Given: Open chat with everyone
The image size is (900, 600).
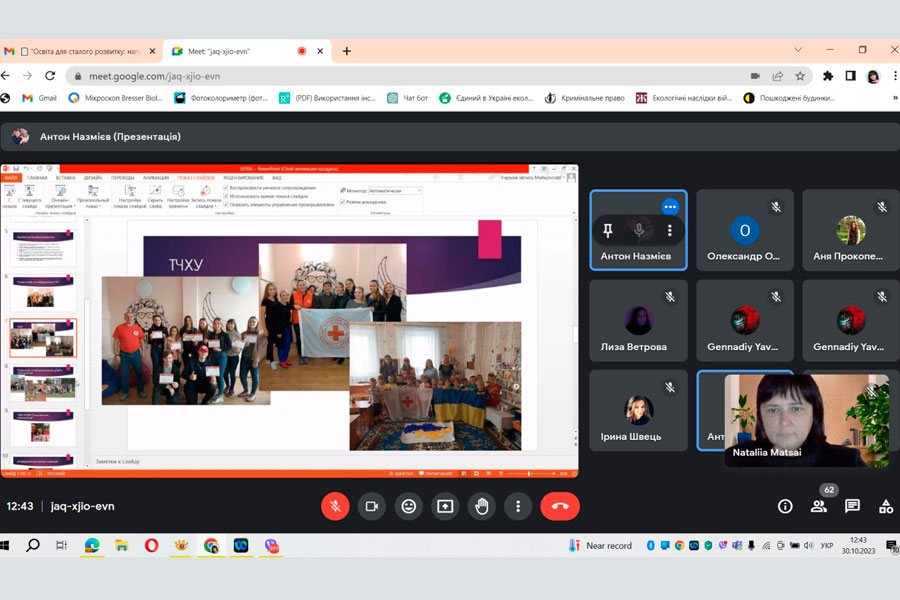Looking at the screenshot, I should [852, 506].
